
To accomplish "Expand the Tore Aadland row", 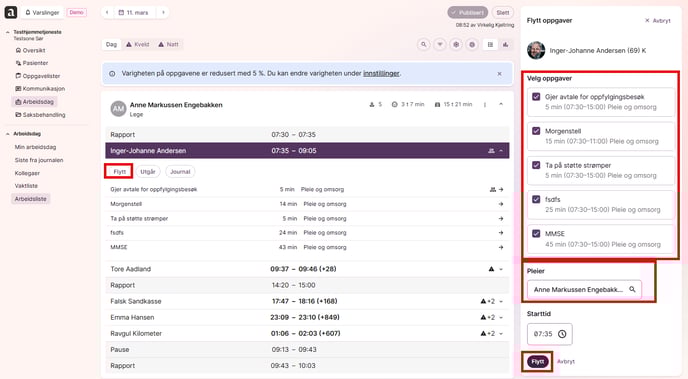I will 501,269.
